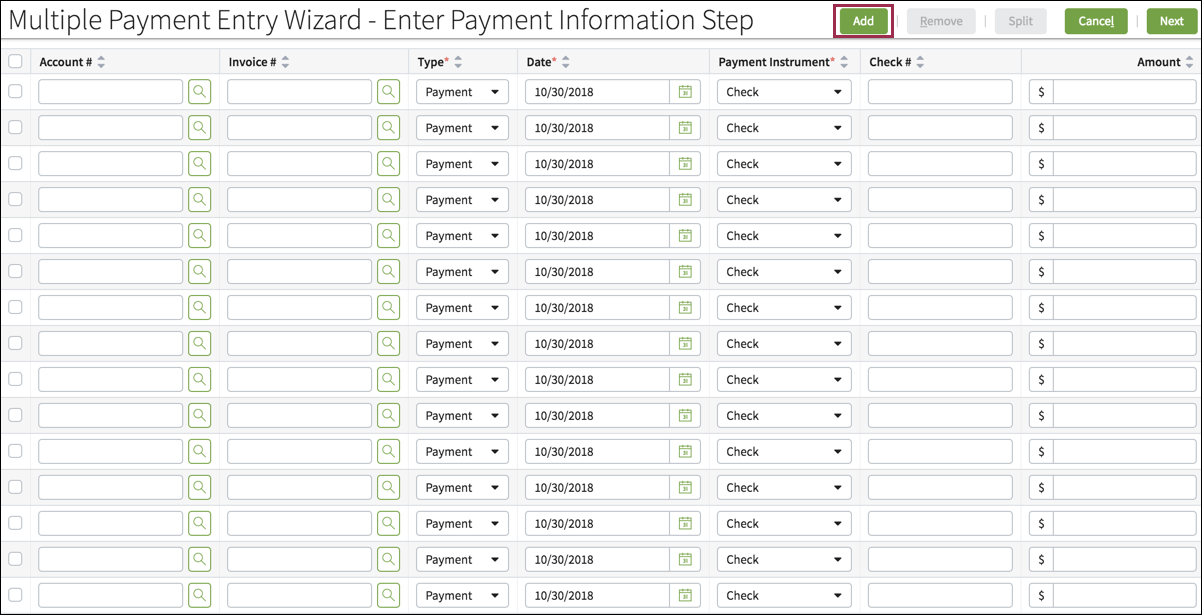The height and width of the screenshot is (615, 1202).
Task: Open the Invoice # lookup on the first row
Action: 388,91
